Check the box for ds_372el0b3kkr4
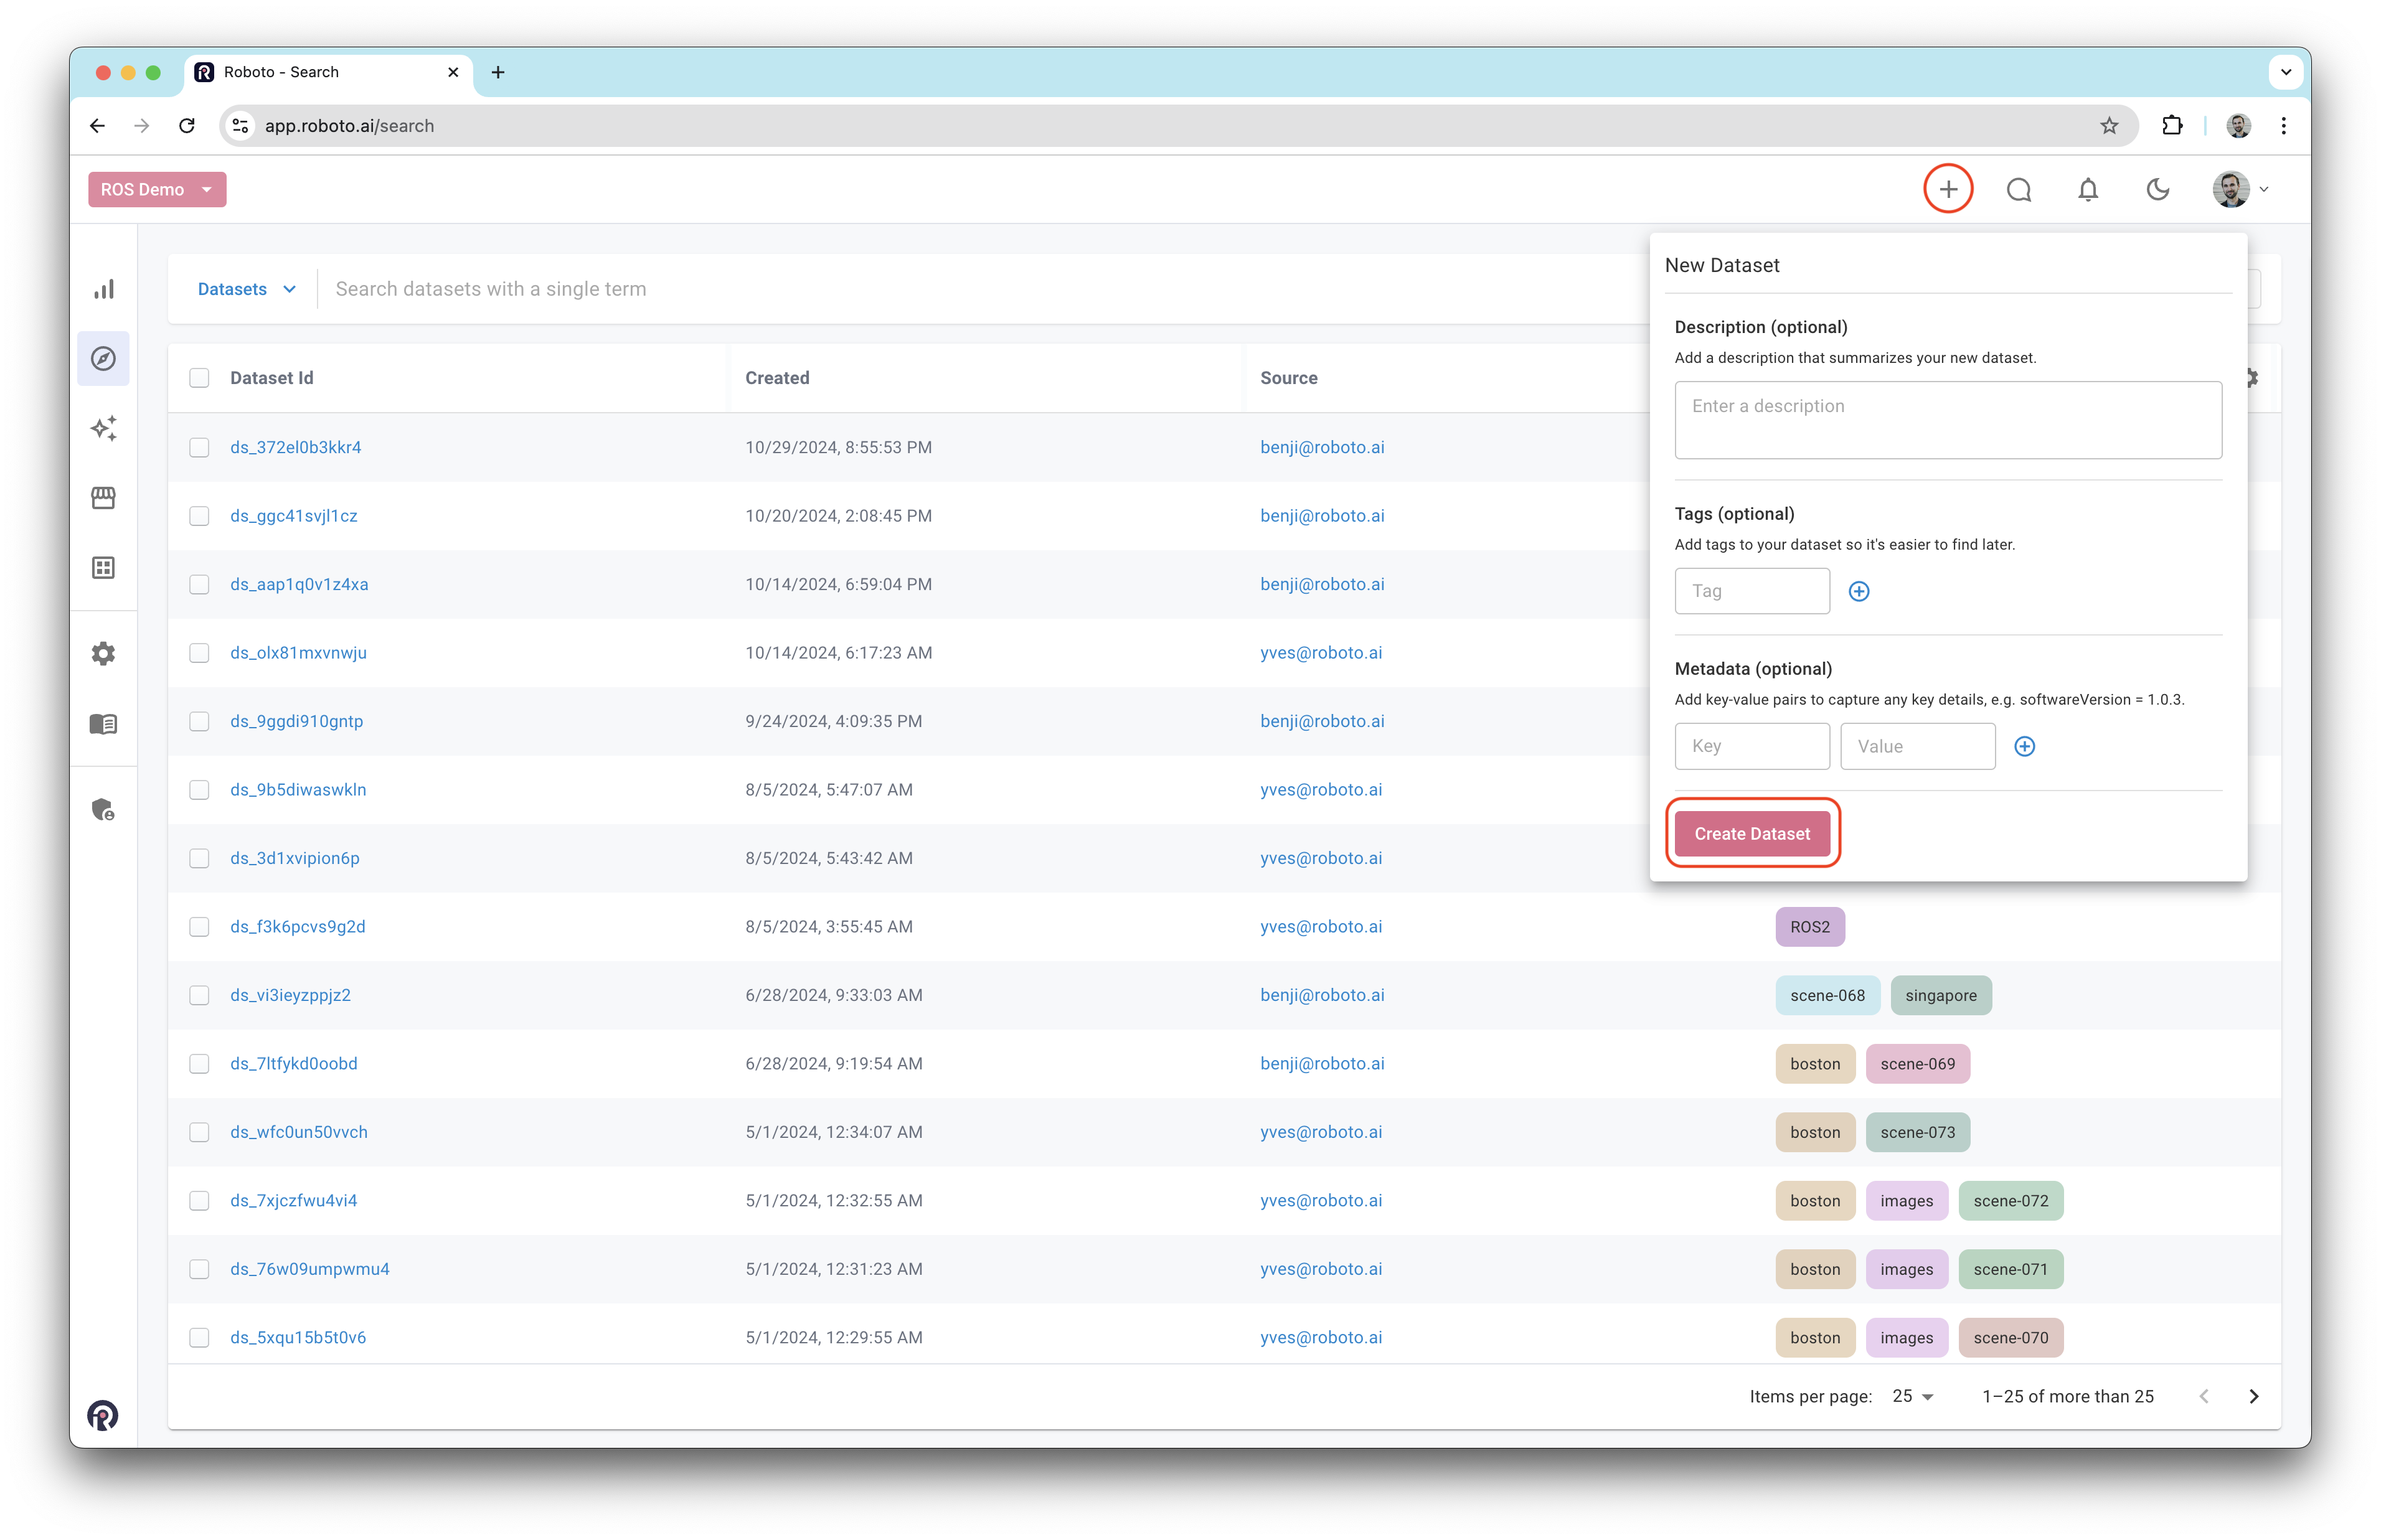Image resolution: width=2381 pixels, height=1540 pixels. [x=199, y=447]
